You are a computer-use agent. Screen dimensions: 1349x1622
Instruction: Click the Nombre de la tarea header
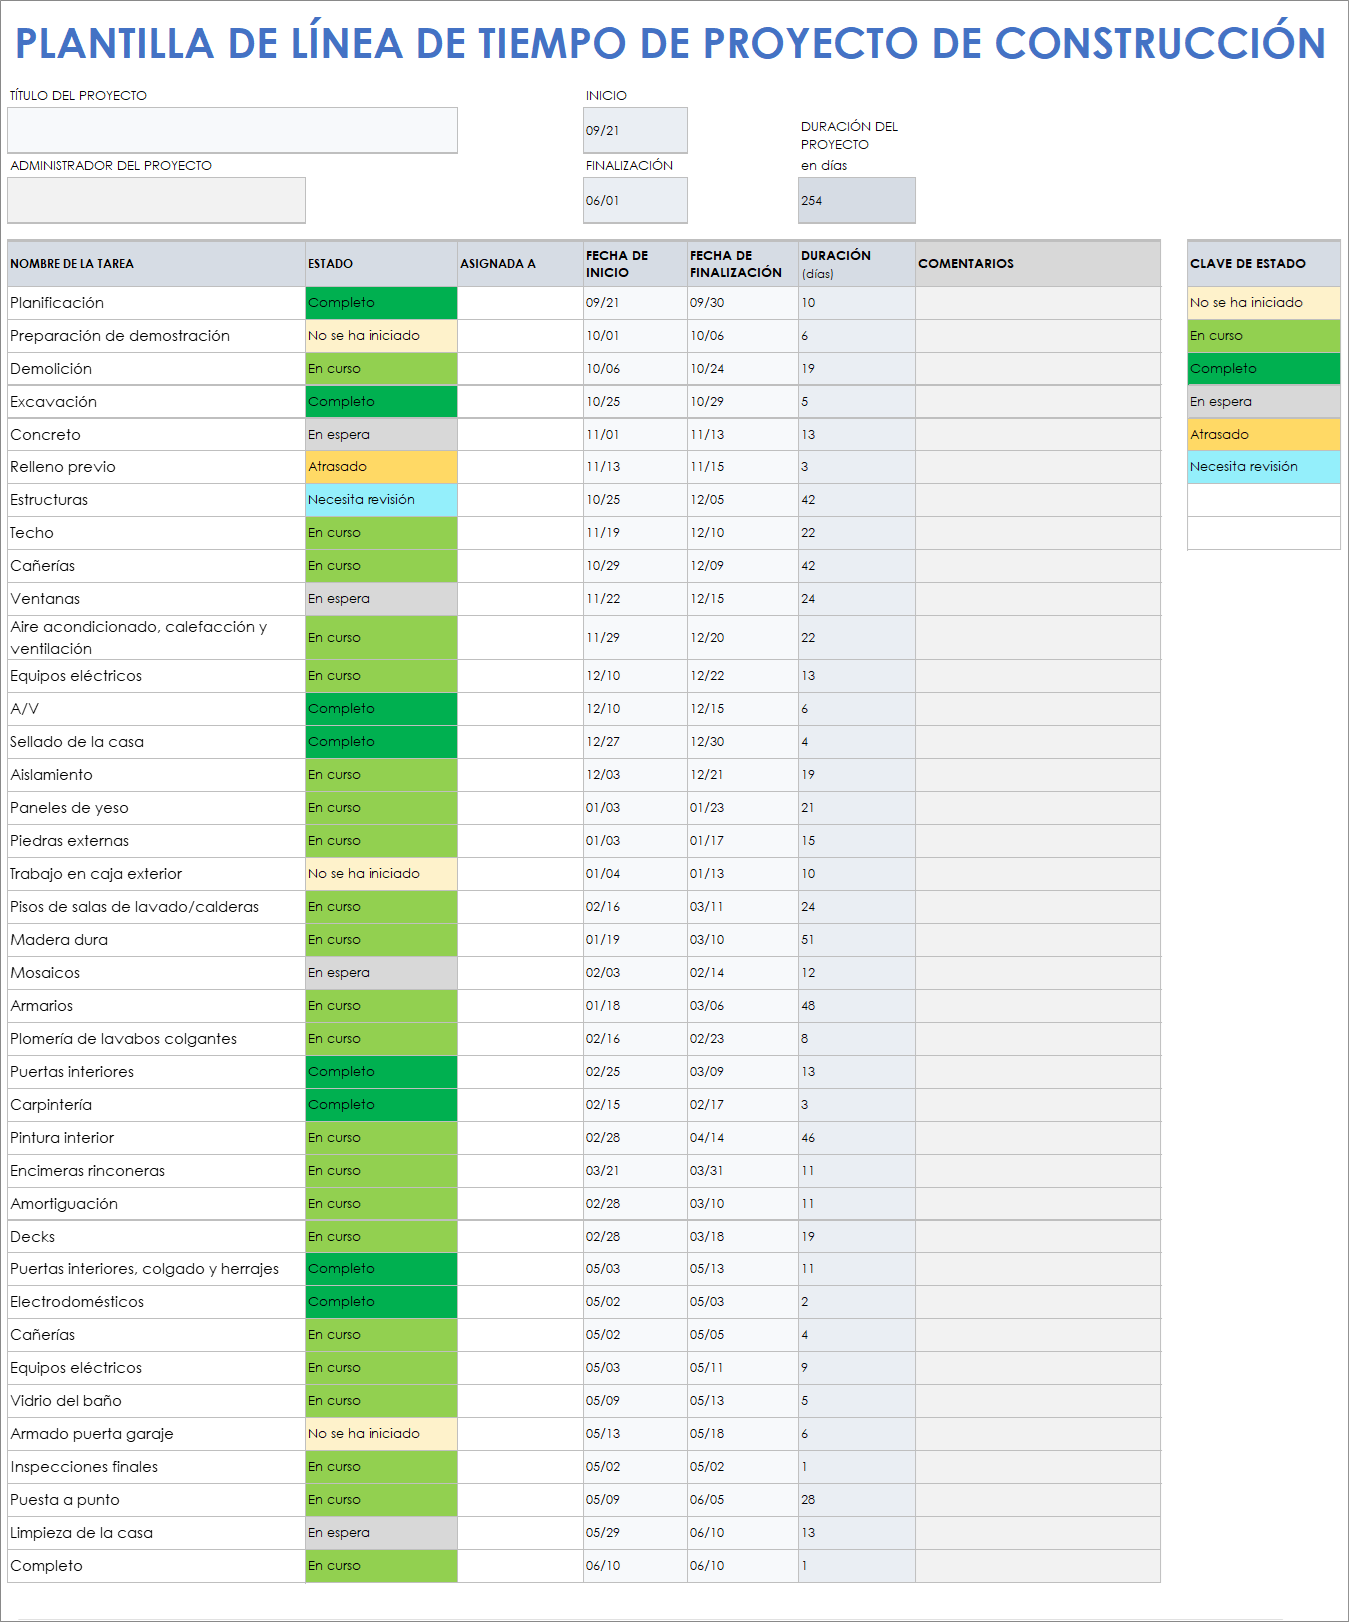[x=156, y=264]
